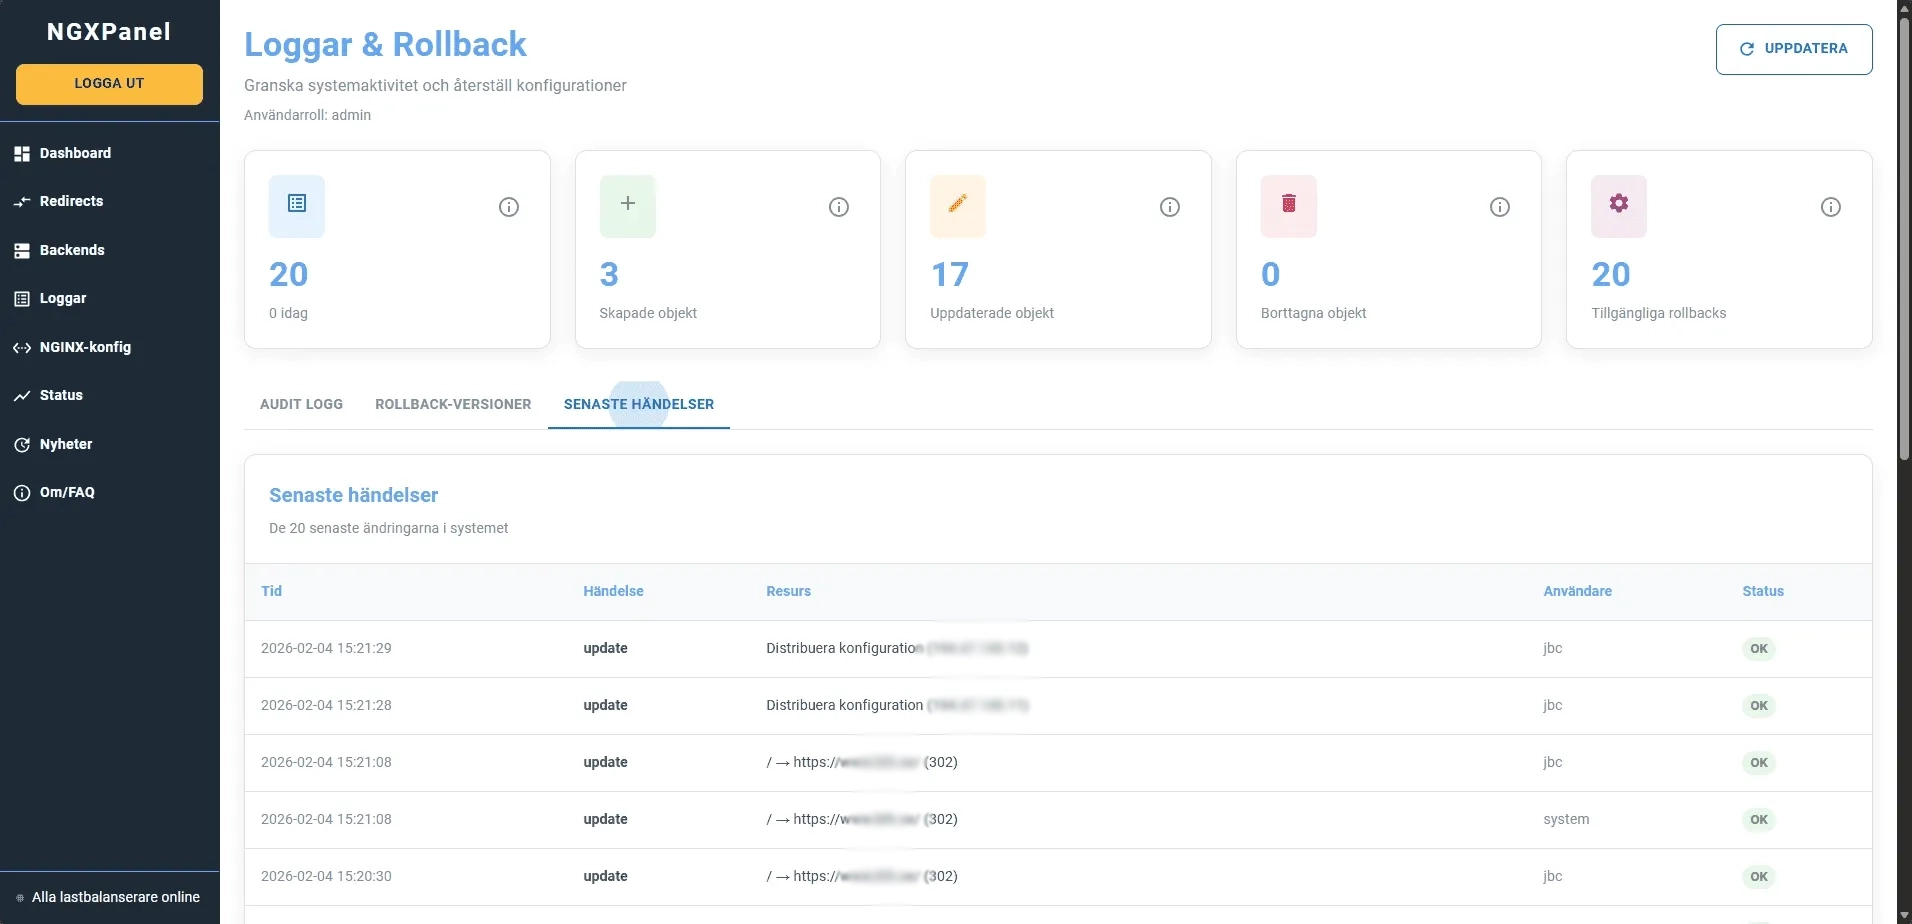
Task: Select the Senaste händelser tab
Action: [639, 404]
